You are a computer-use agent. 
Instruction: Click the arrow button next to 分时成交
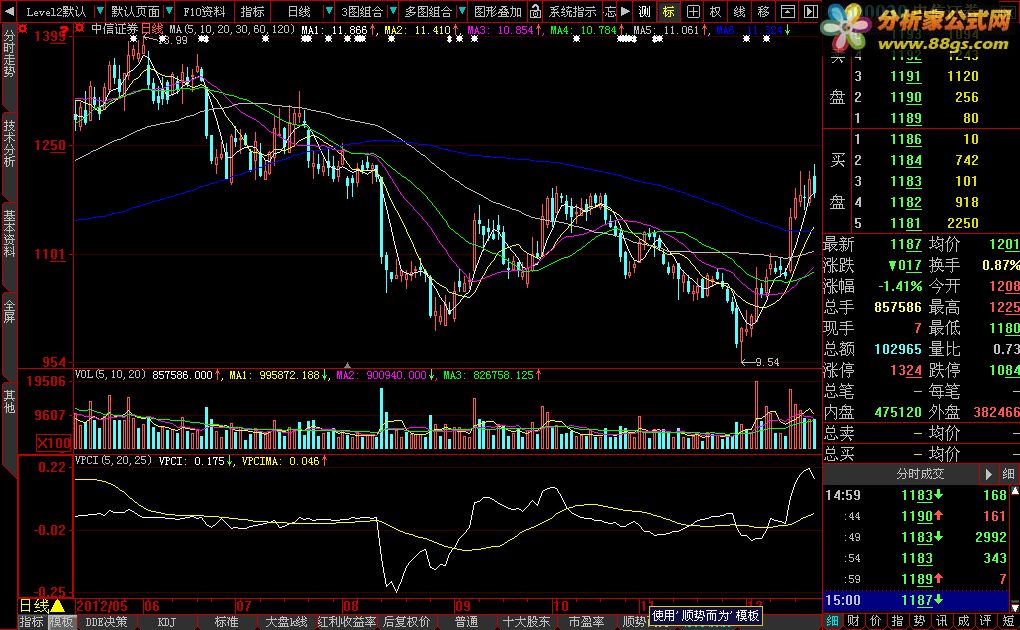tap(988, 474)
